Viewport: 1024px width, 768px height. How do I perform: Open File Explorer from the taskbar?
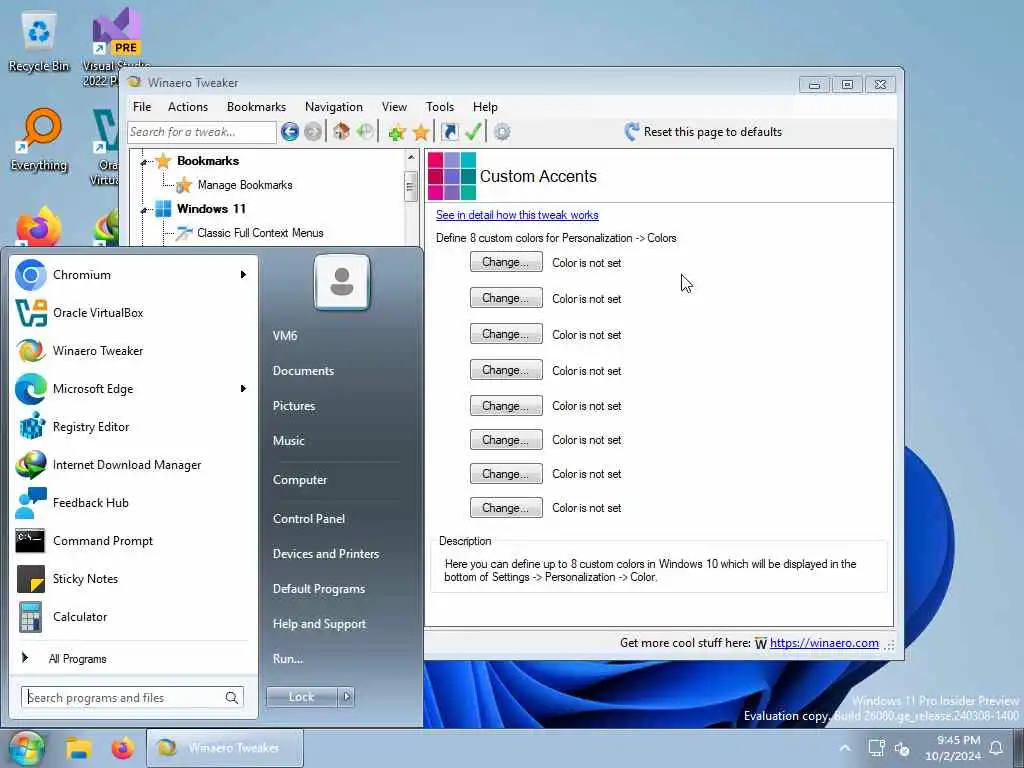pyautogui.click(x=78, y=748)
